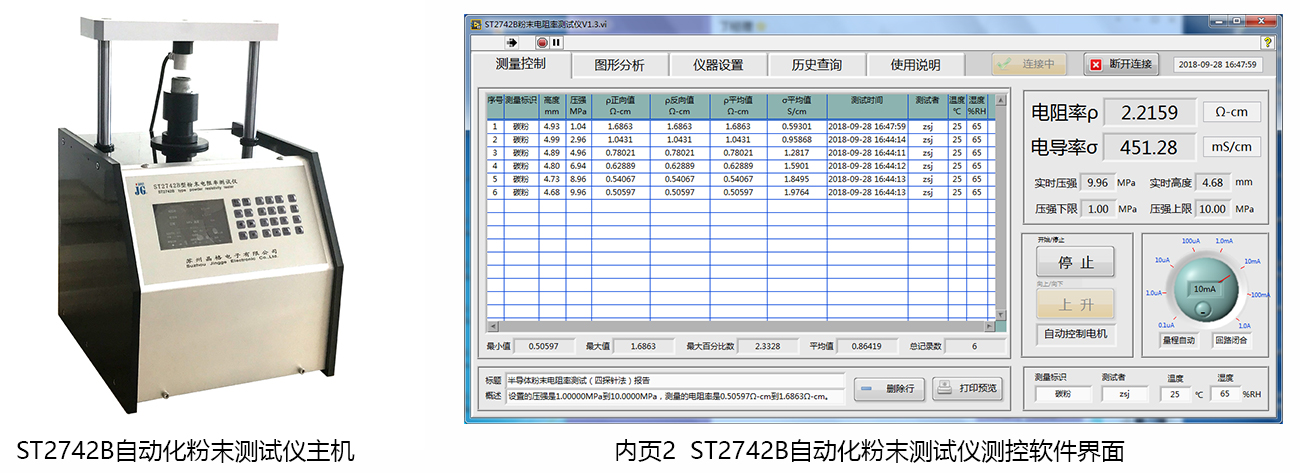
Task: Open the mS/cm conductivity unit selector
Action: (x=1231, y=148)
